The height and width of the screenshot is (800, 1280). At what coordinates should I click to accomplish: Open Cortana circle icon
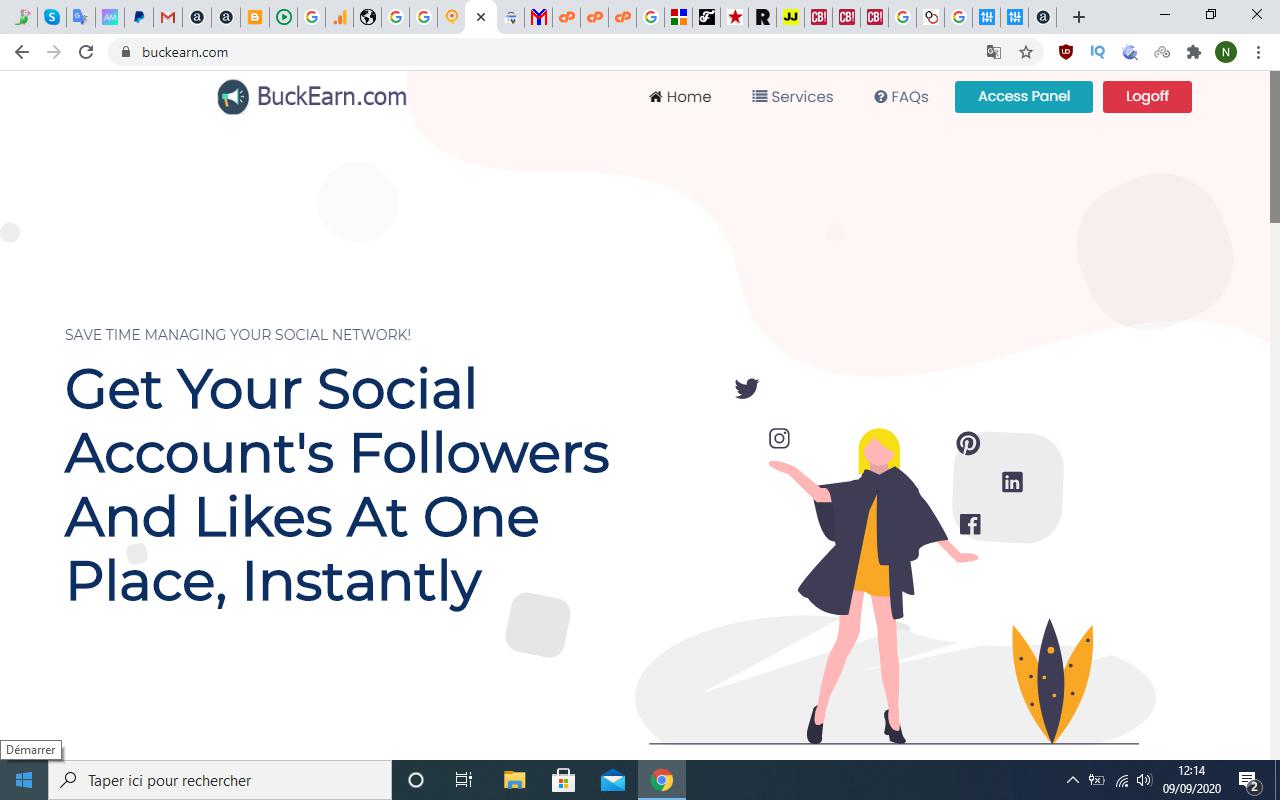[x=416, y=780]
